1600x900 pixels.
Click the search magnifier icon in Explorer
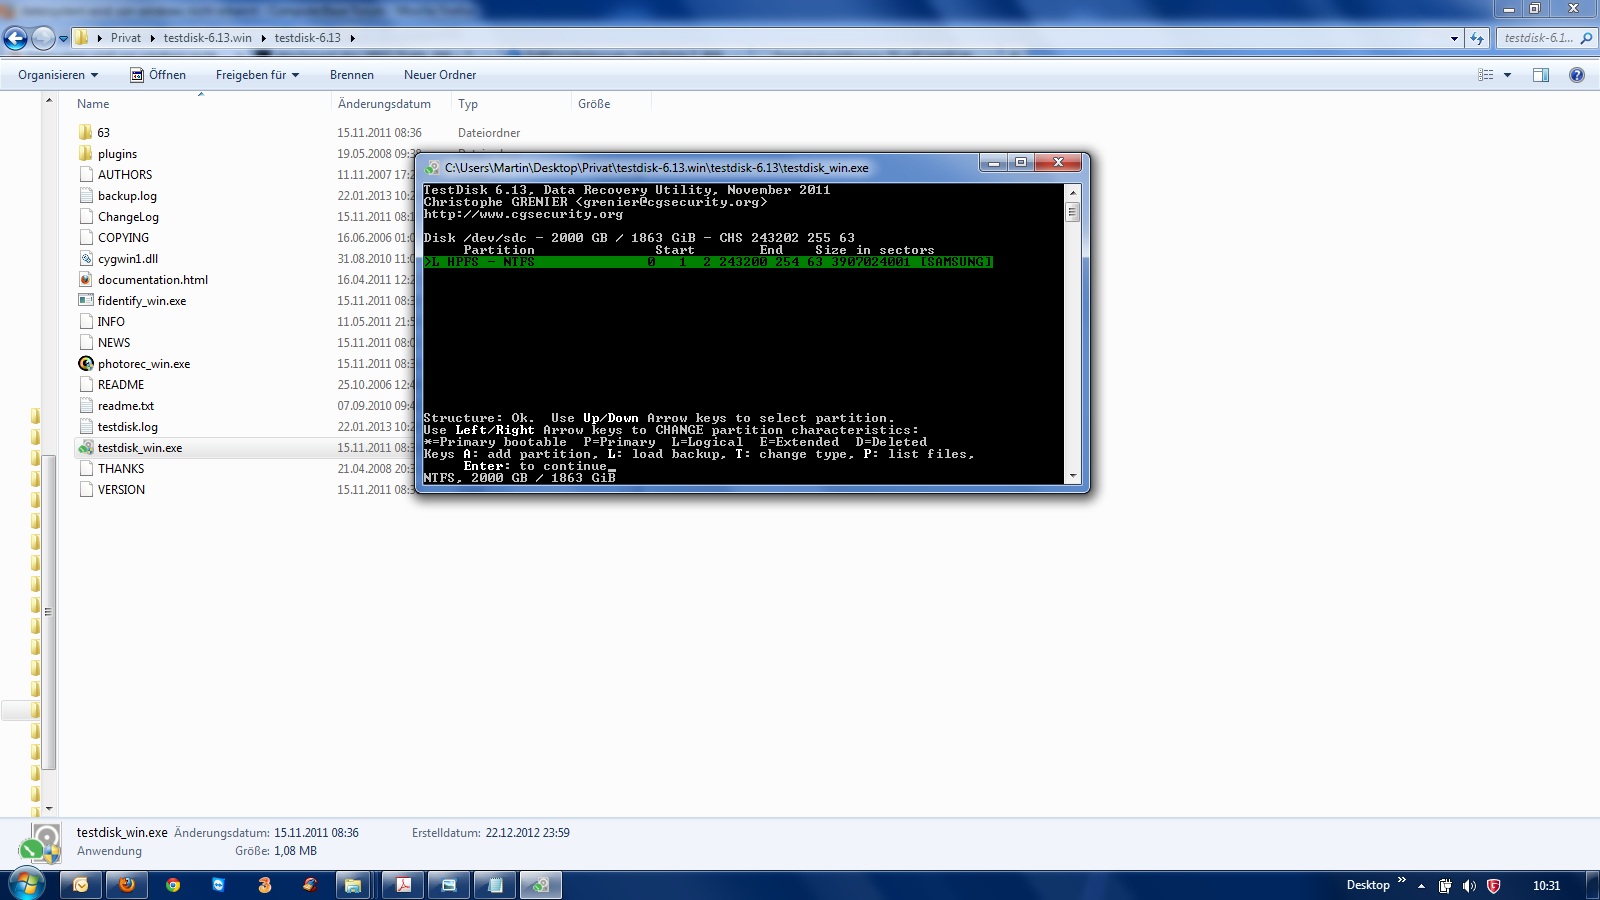[1586, 38]
